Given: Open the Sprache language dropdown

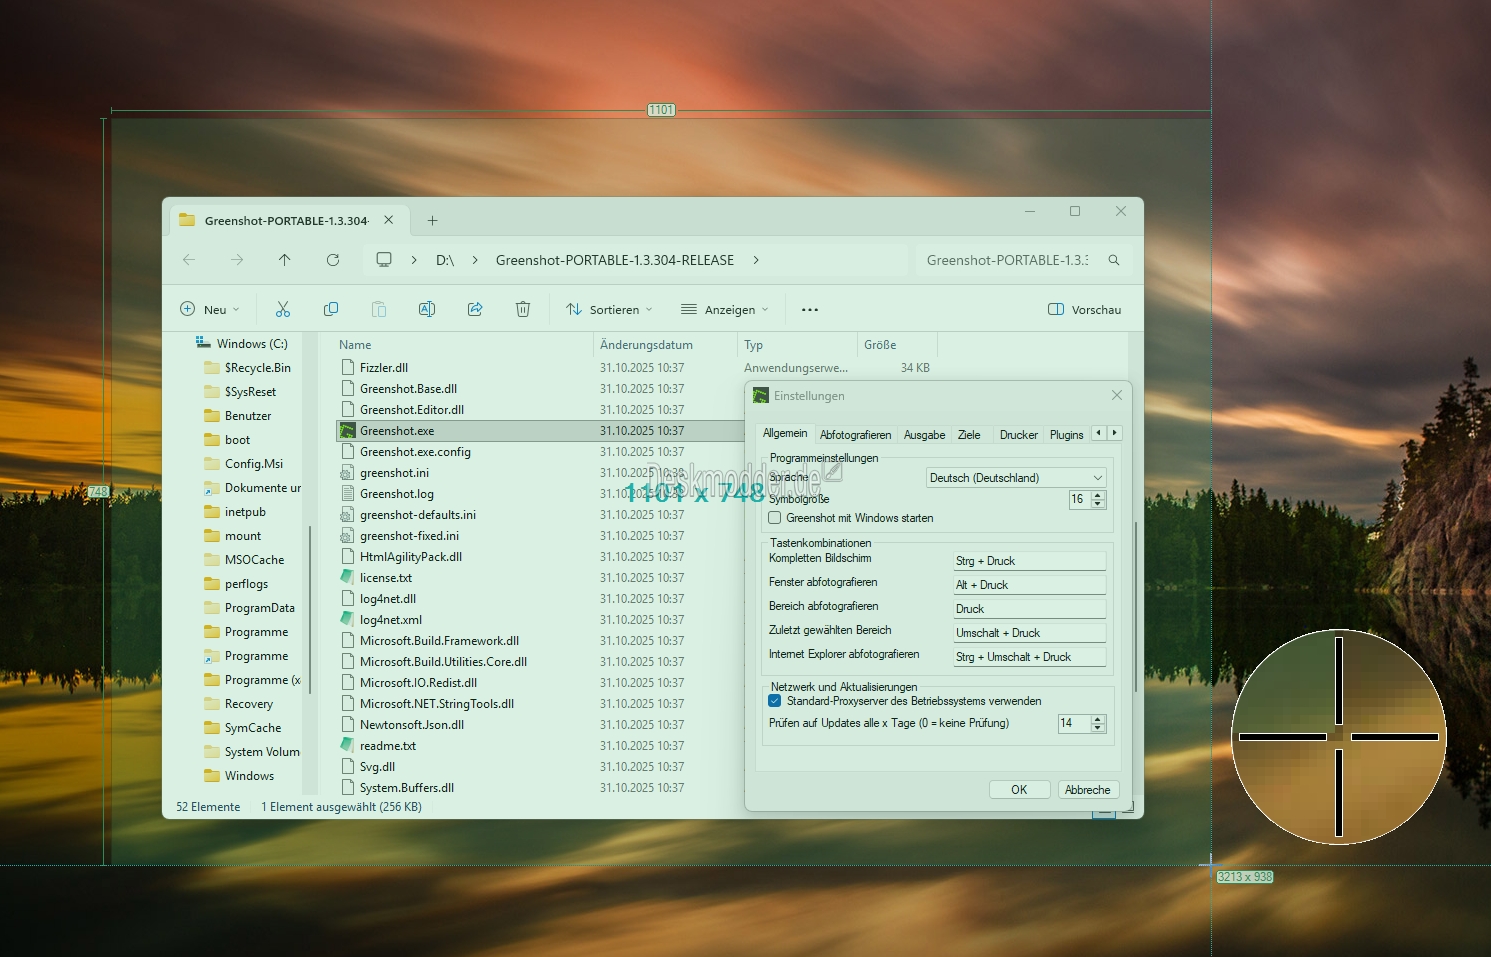Looking at the screenshot, I should [x=1016, y=478].
